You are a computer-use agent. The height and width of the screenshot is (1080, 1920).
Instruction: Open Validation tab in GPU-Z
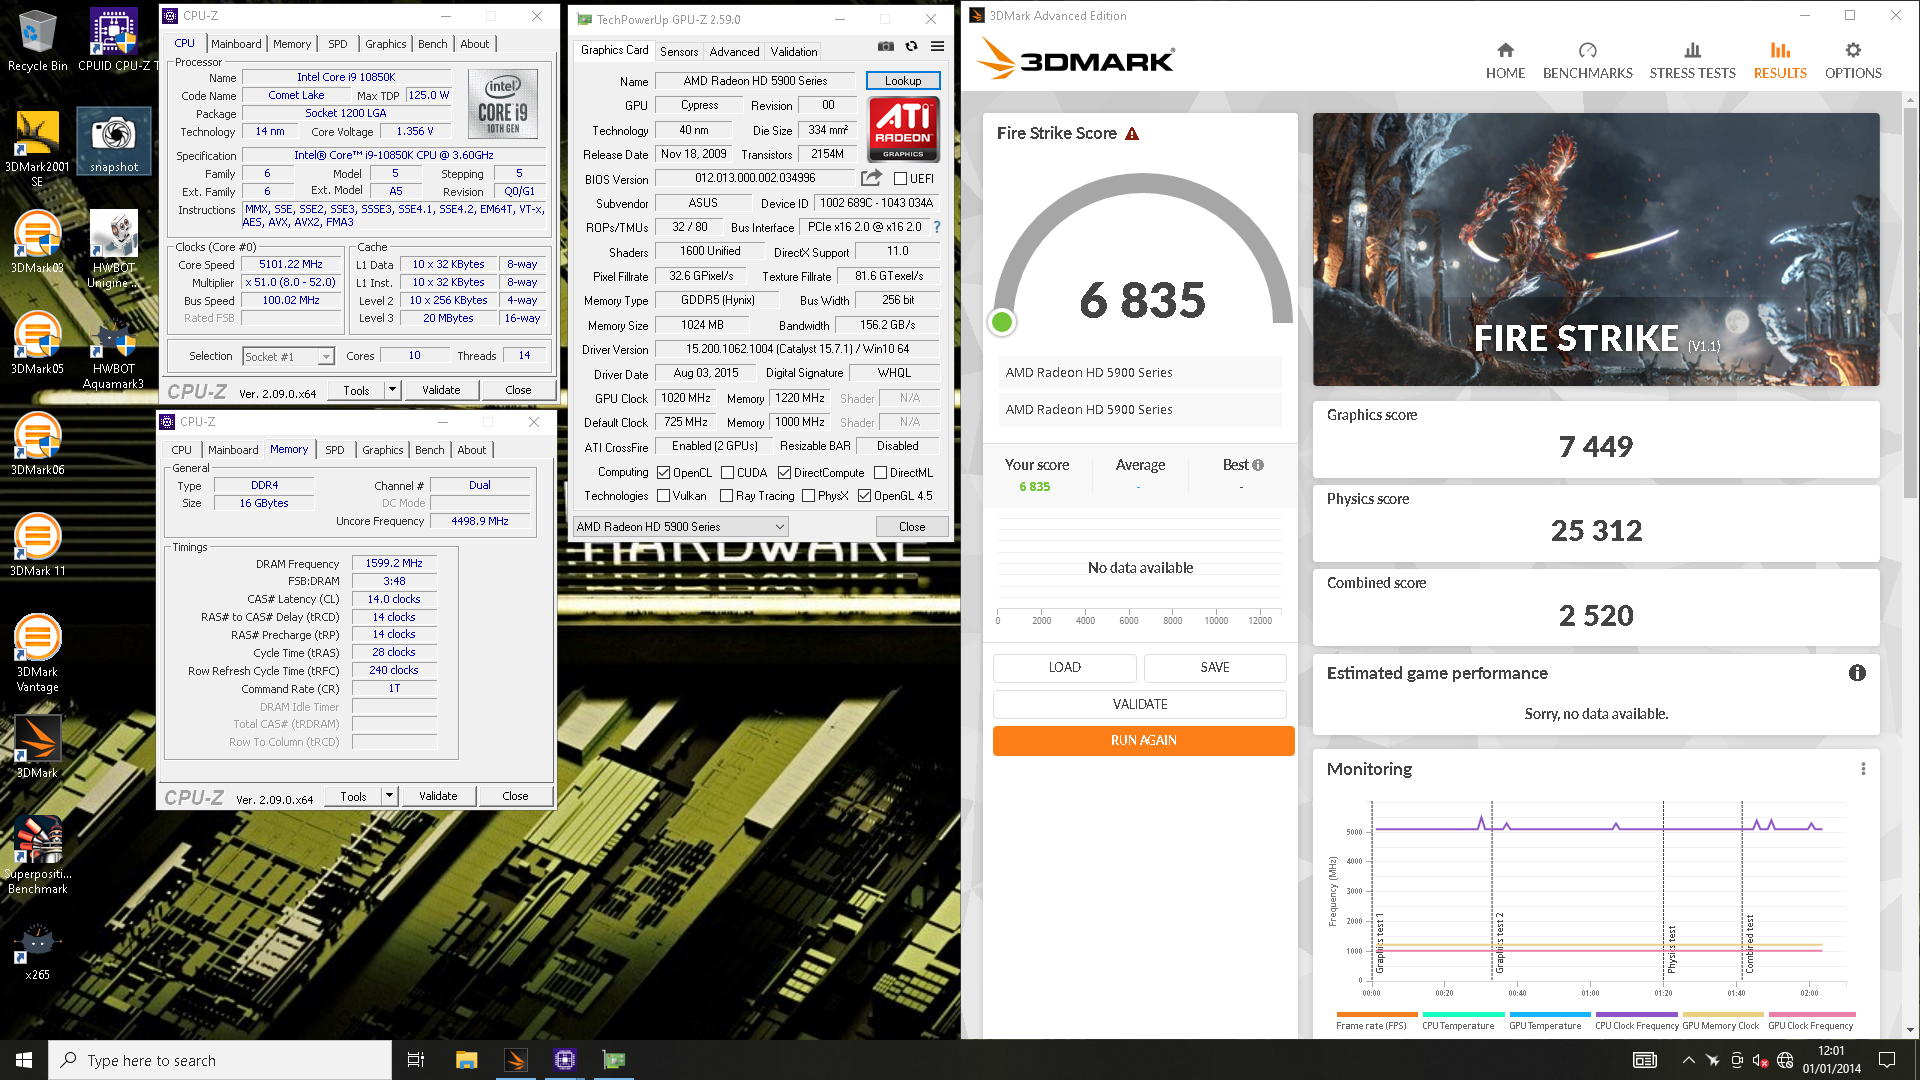(x=793, y=52)
